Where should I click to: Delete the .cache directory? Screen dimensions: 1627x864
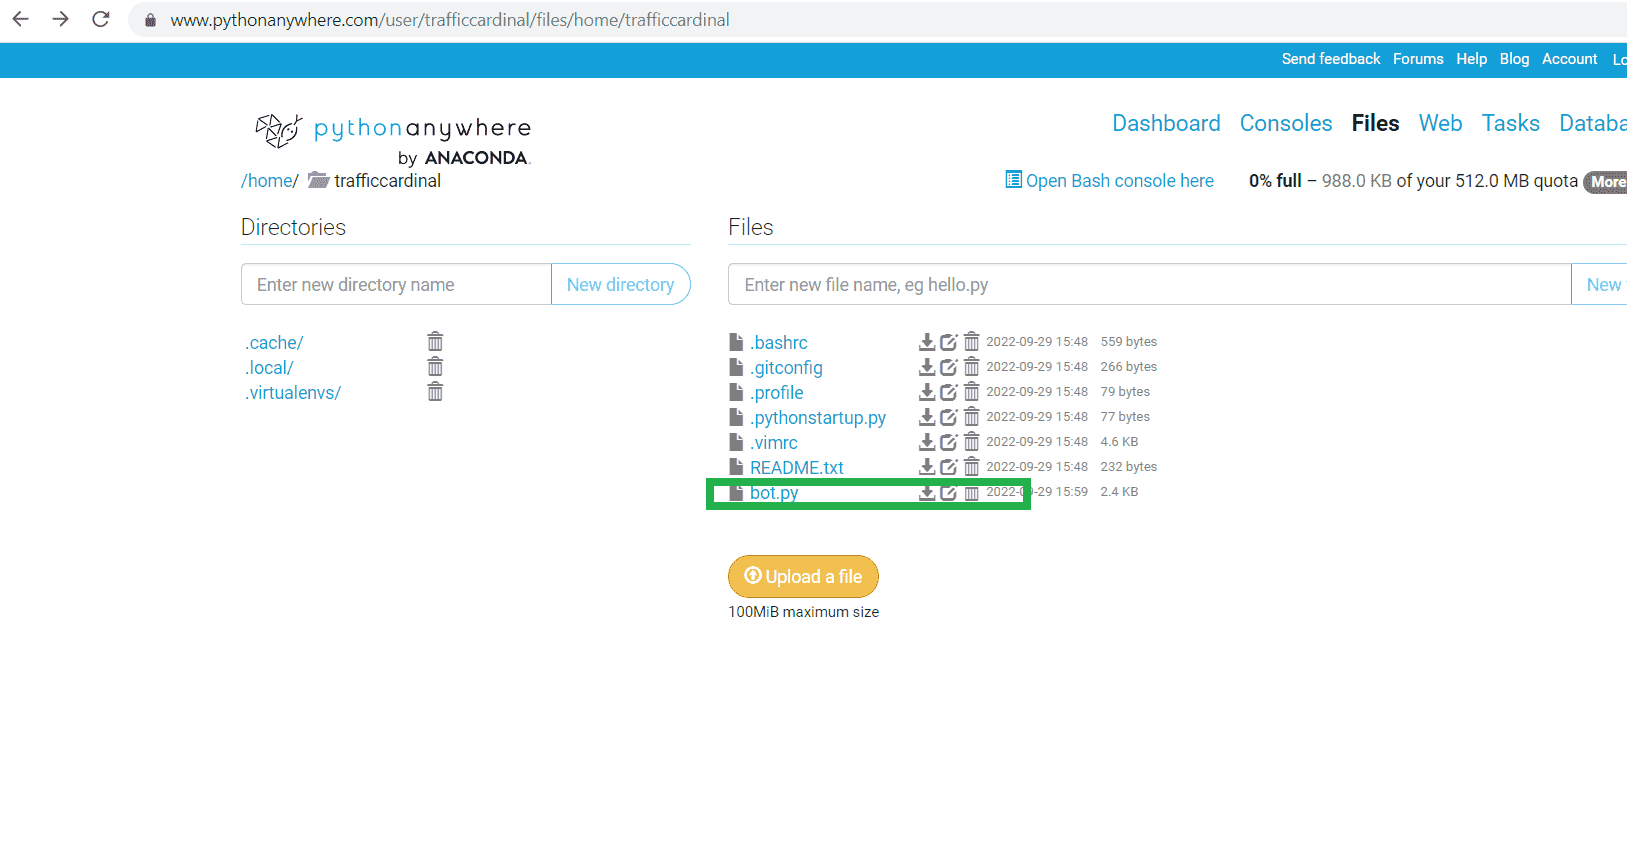pyautogui.click(x=435, y=342)
